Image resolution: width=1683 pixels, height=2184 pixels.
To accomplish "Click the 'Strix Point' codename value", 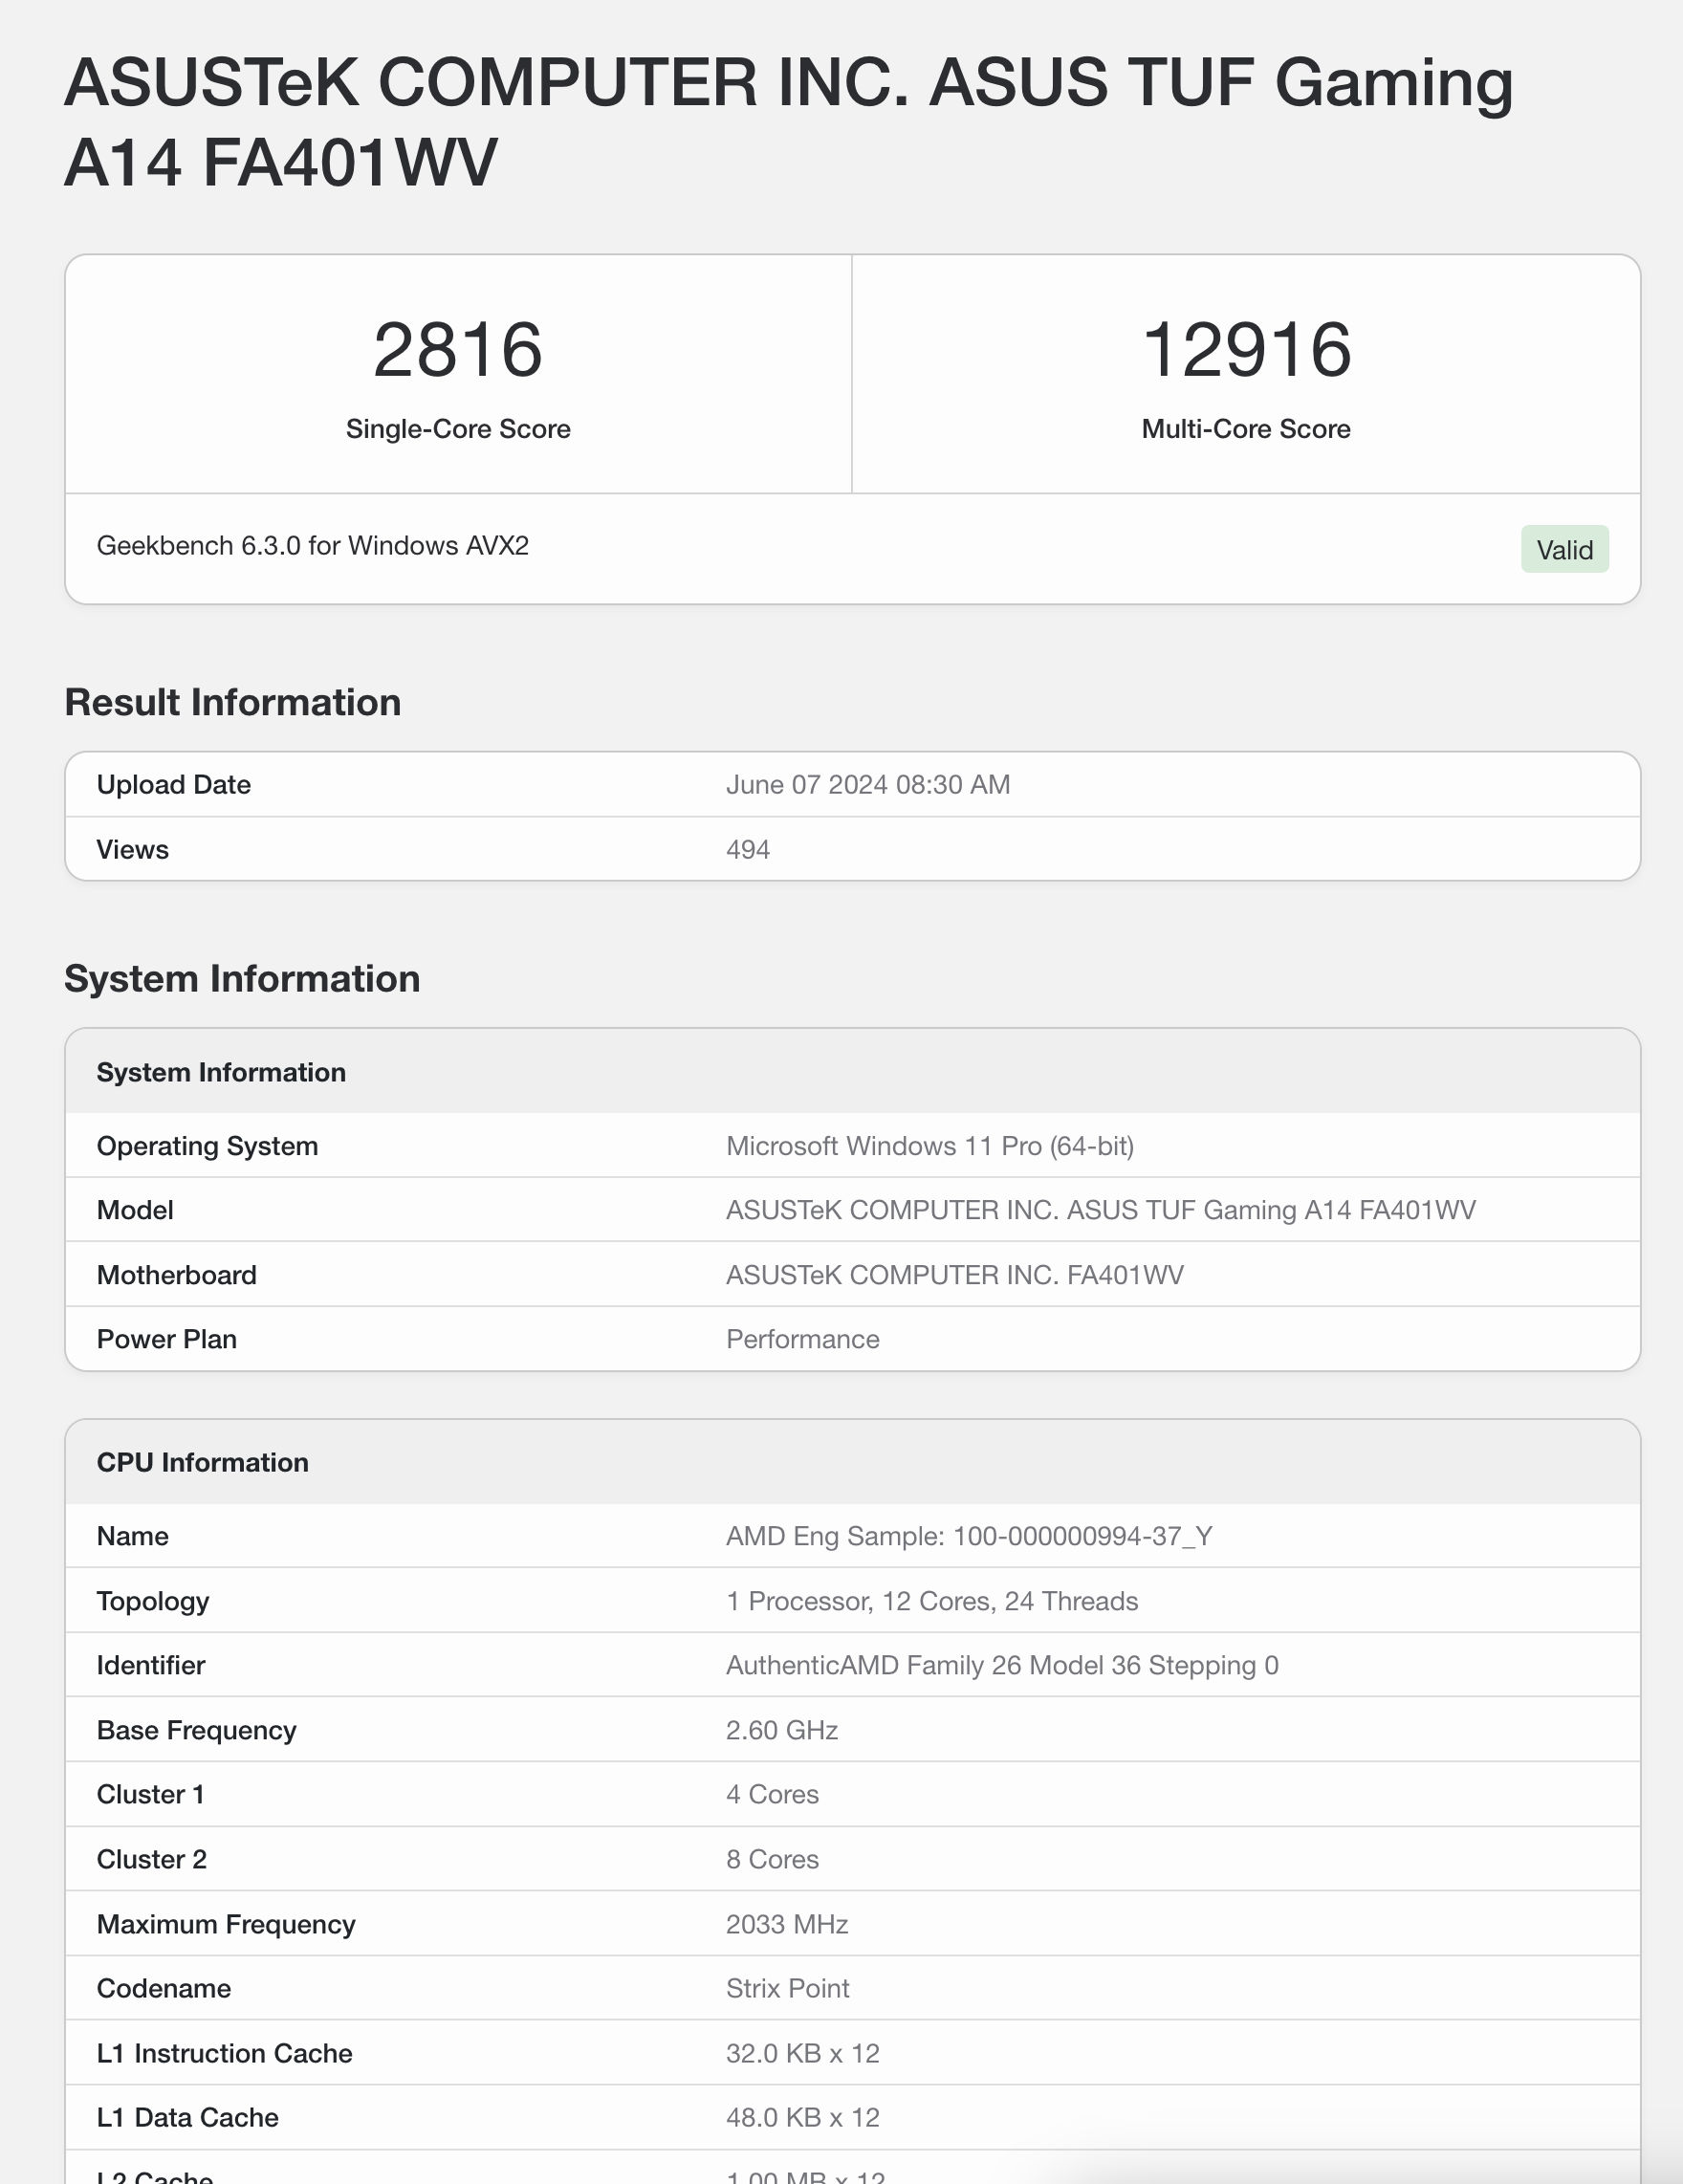I will (x=788, y=1988).
